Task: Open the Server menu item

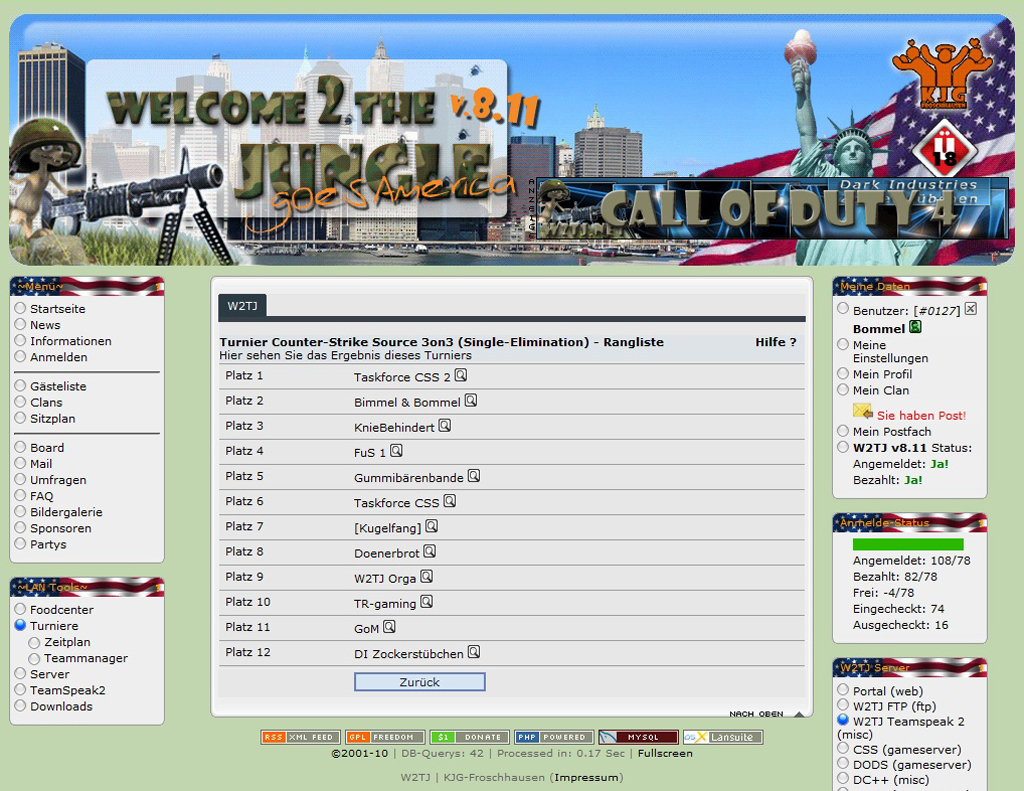Action: [50, 674]
